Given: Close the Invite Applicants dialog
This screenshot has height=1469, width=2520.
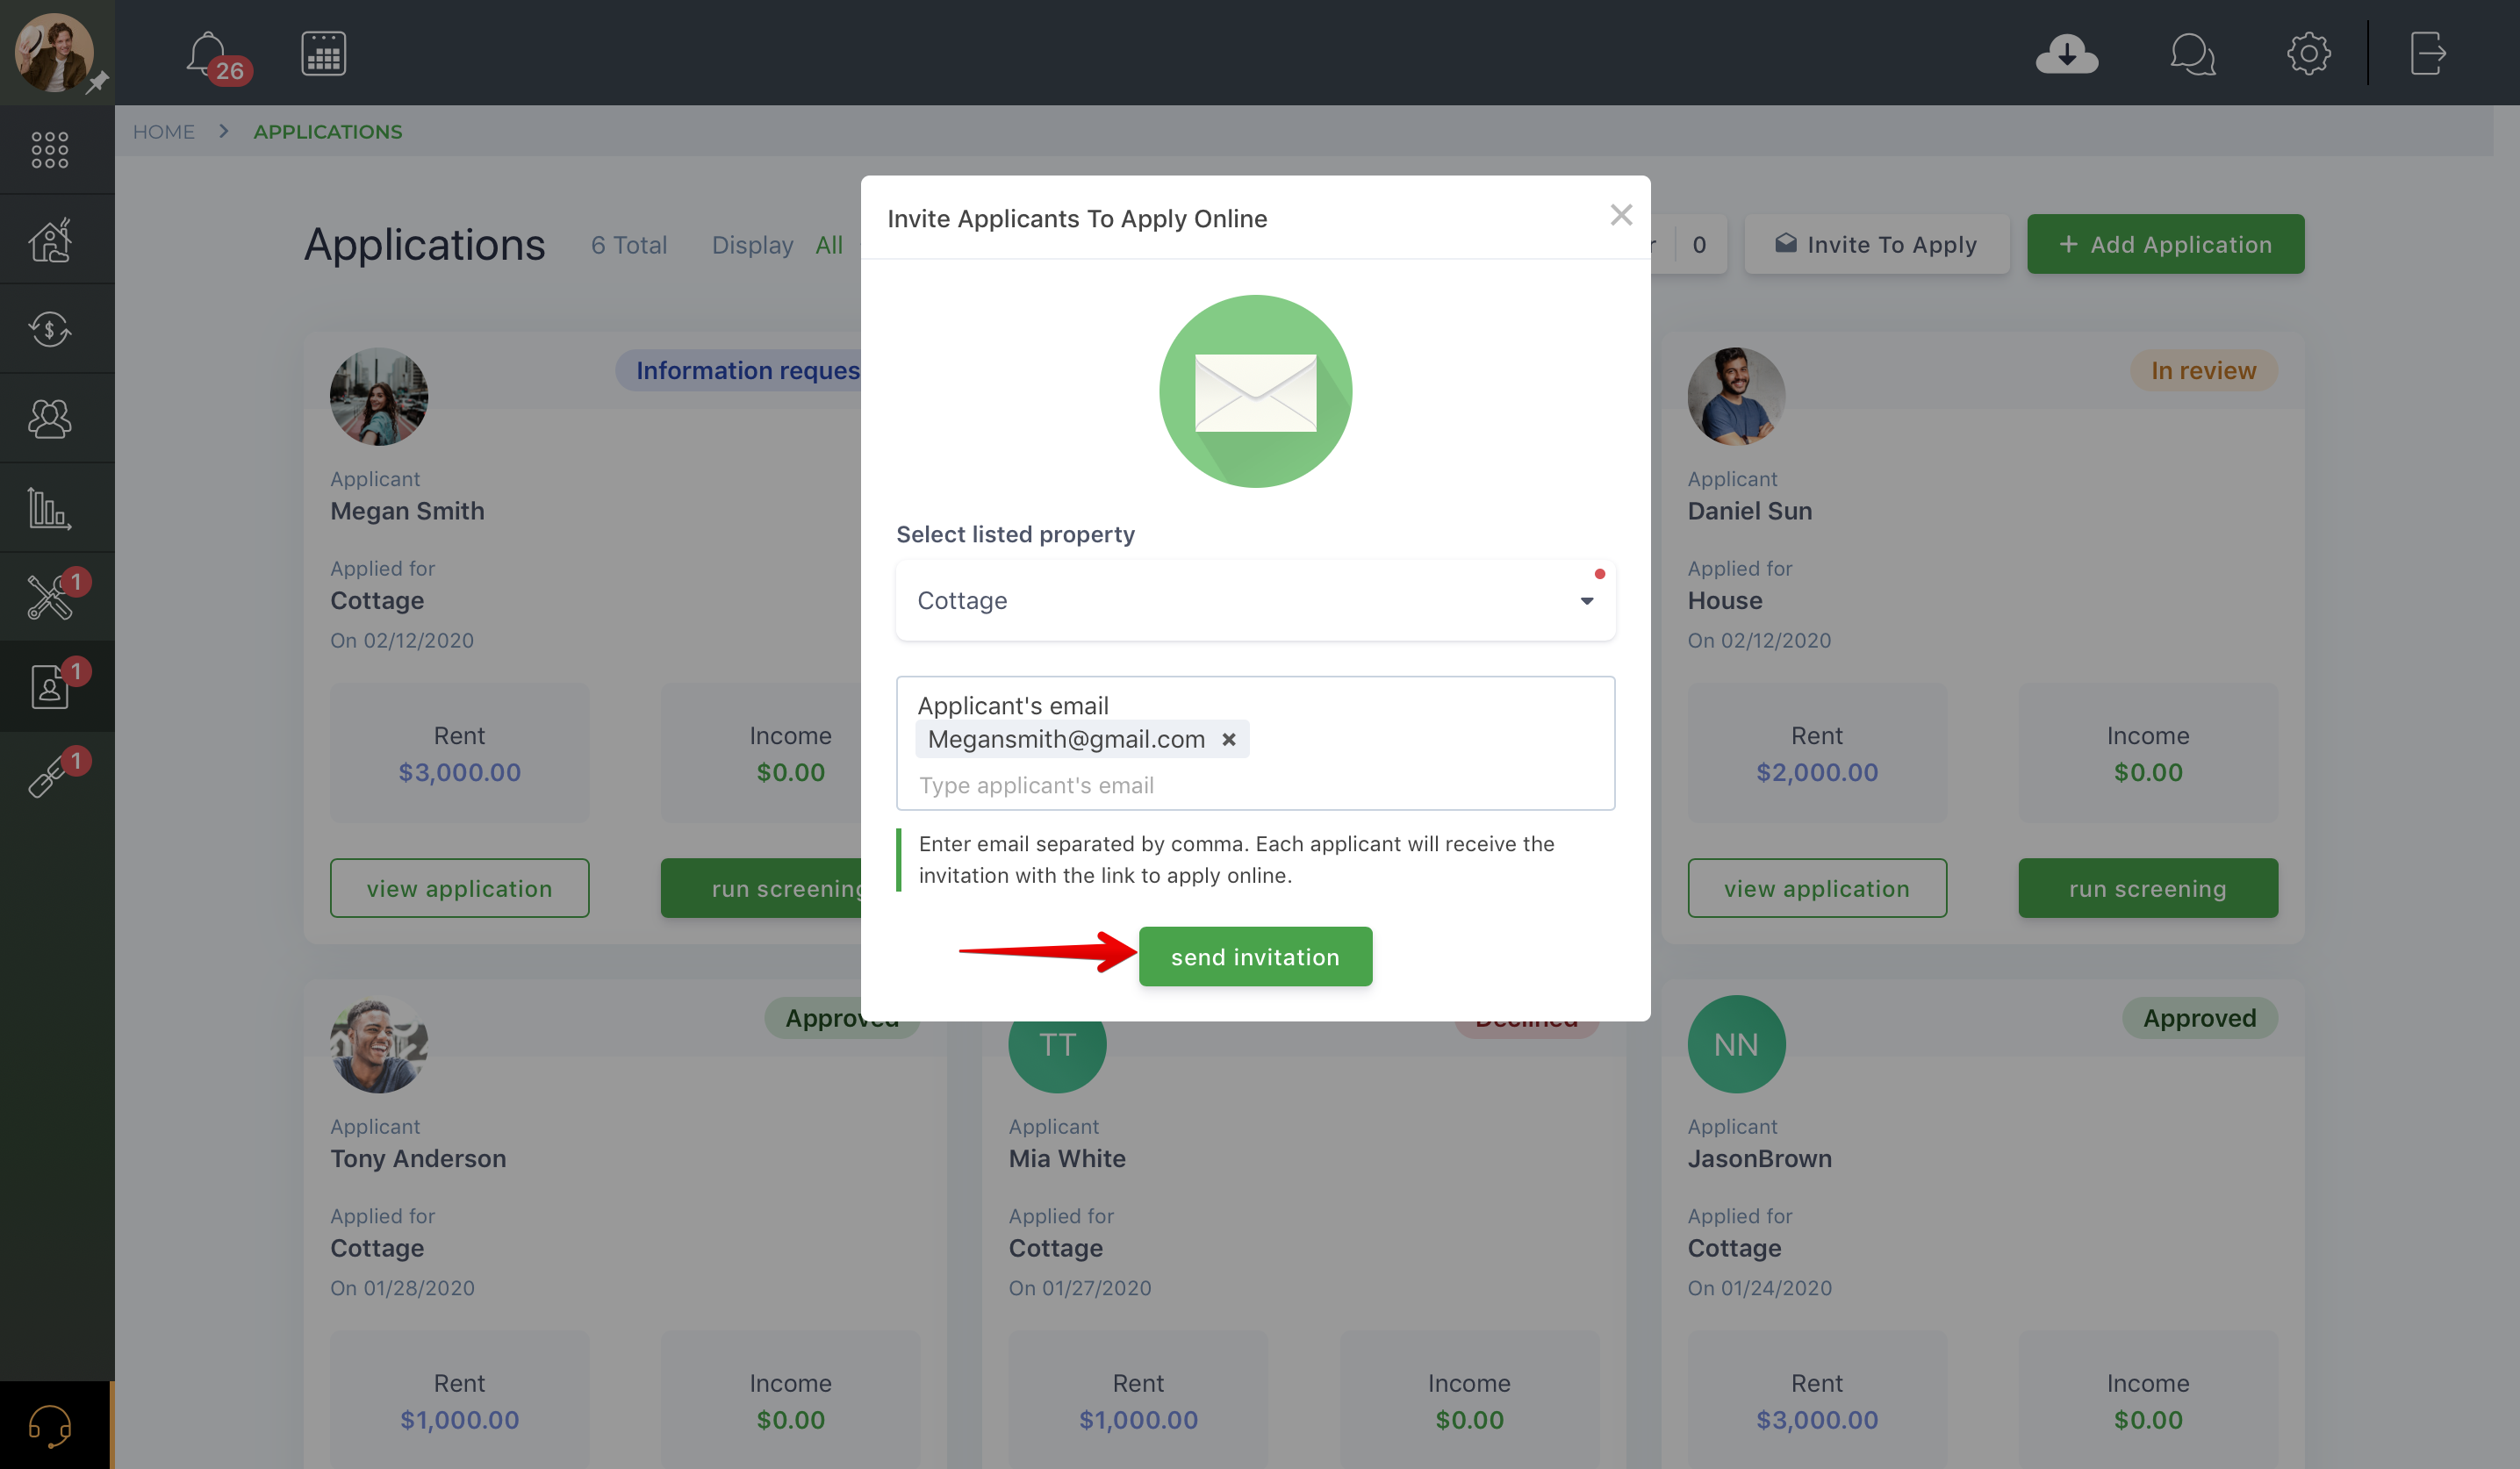Looking at the screenshot, I should tap(1621, 215).
